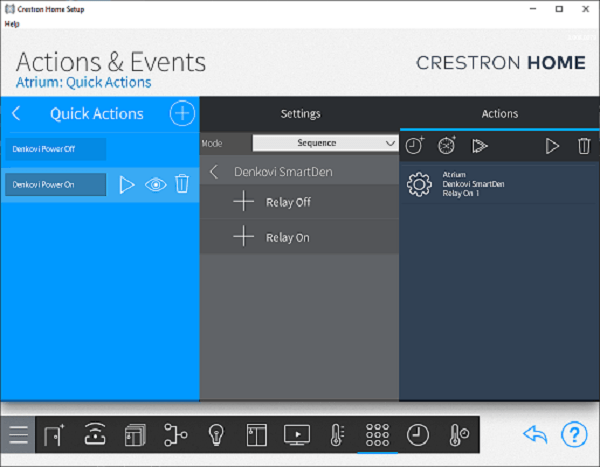Toggle visibility eye for Denkovi Power On
Image resolution: width=600 pixels, height=467 pixels.
coord(156,185)
